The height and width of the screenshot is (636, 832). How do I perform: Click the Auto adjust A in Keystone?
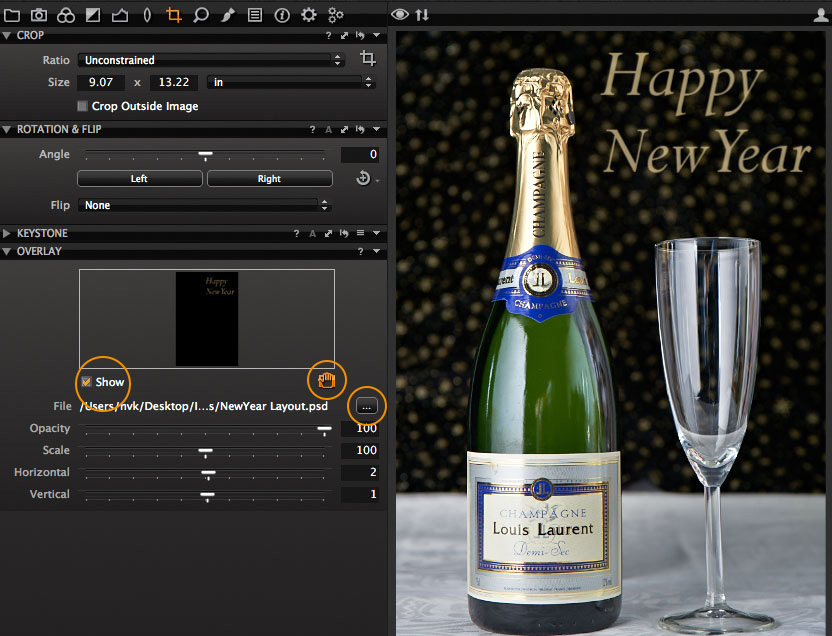(x=313, y=233)
